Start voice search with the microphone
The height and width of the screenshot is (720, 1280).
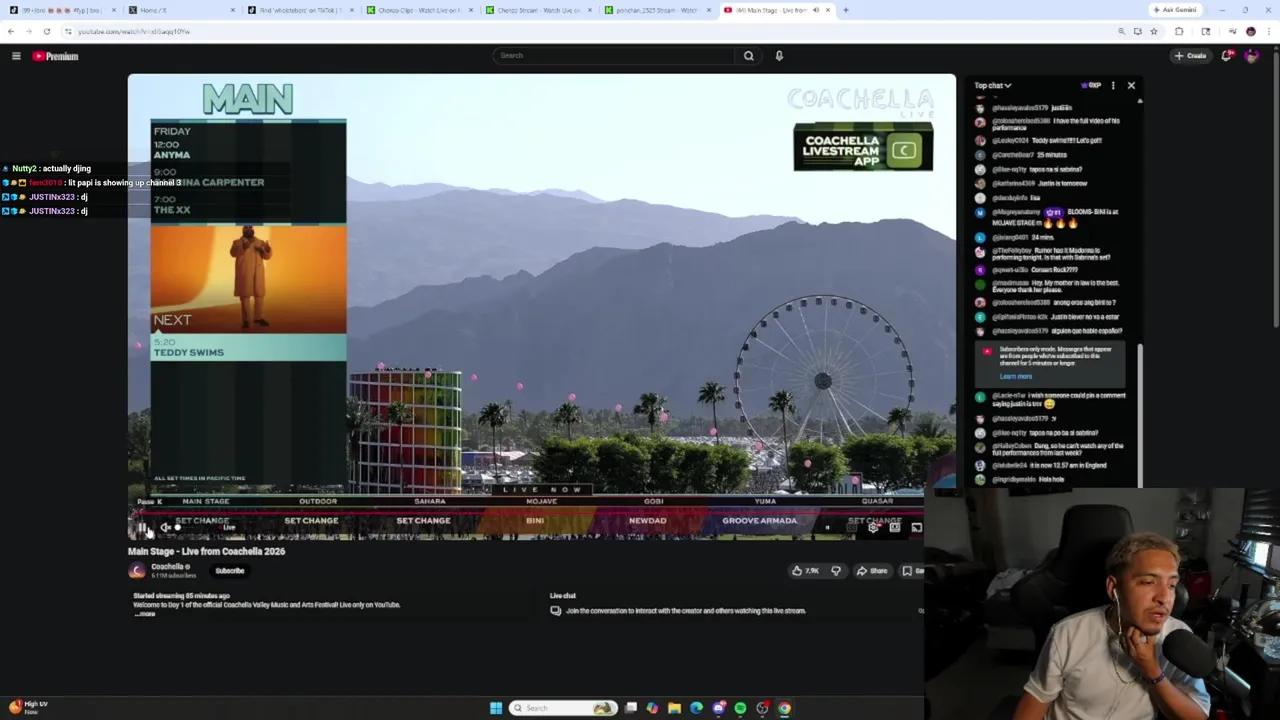(779, 56)
